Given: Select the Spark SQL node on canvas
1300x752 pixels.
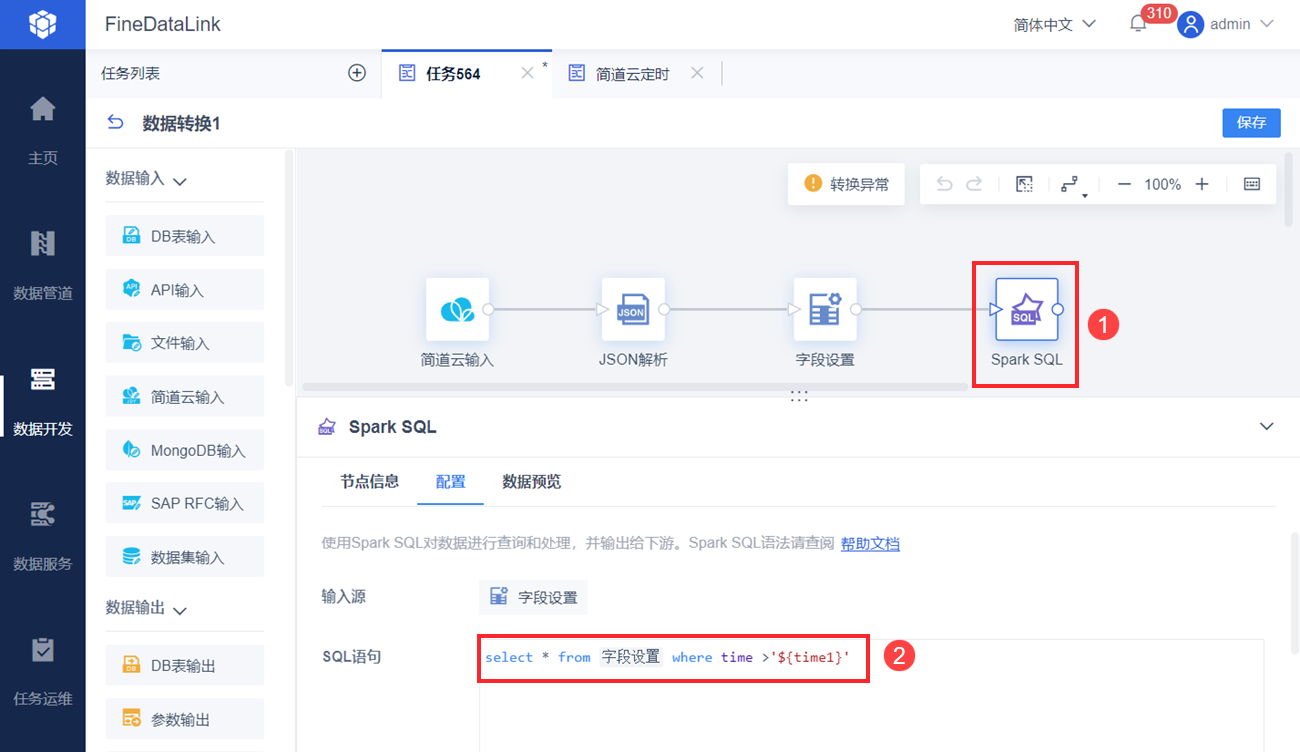Looking at the screenshot, I should (1027, 310).
